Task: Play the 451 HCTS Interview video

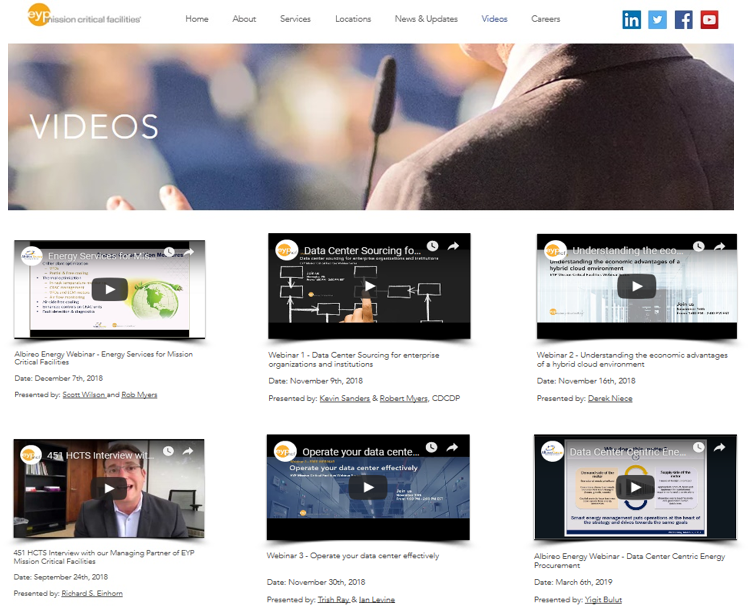Action: coord(109,488)
